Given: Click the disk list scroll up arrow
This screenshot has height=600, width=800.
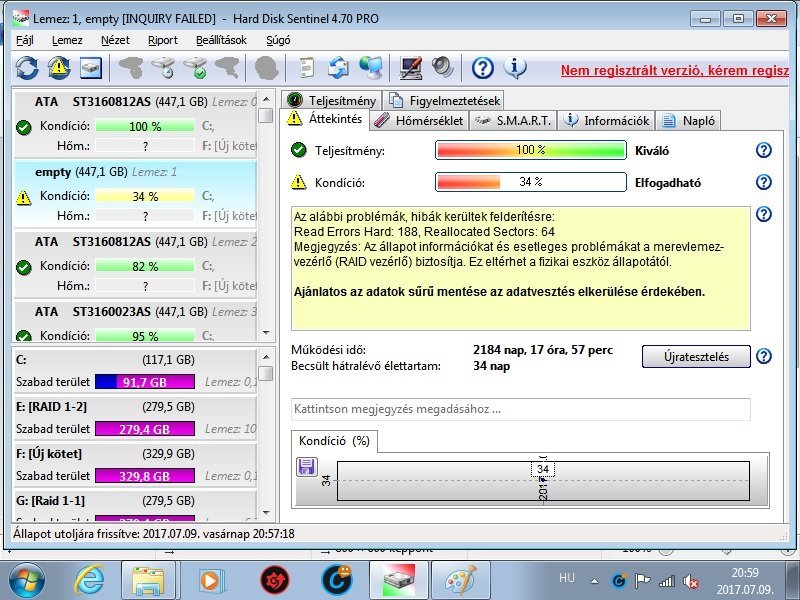Looking at the screenshot, I should (266, 98).
